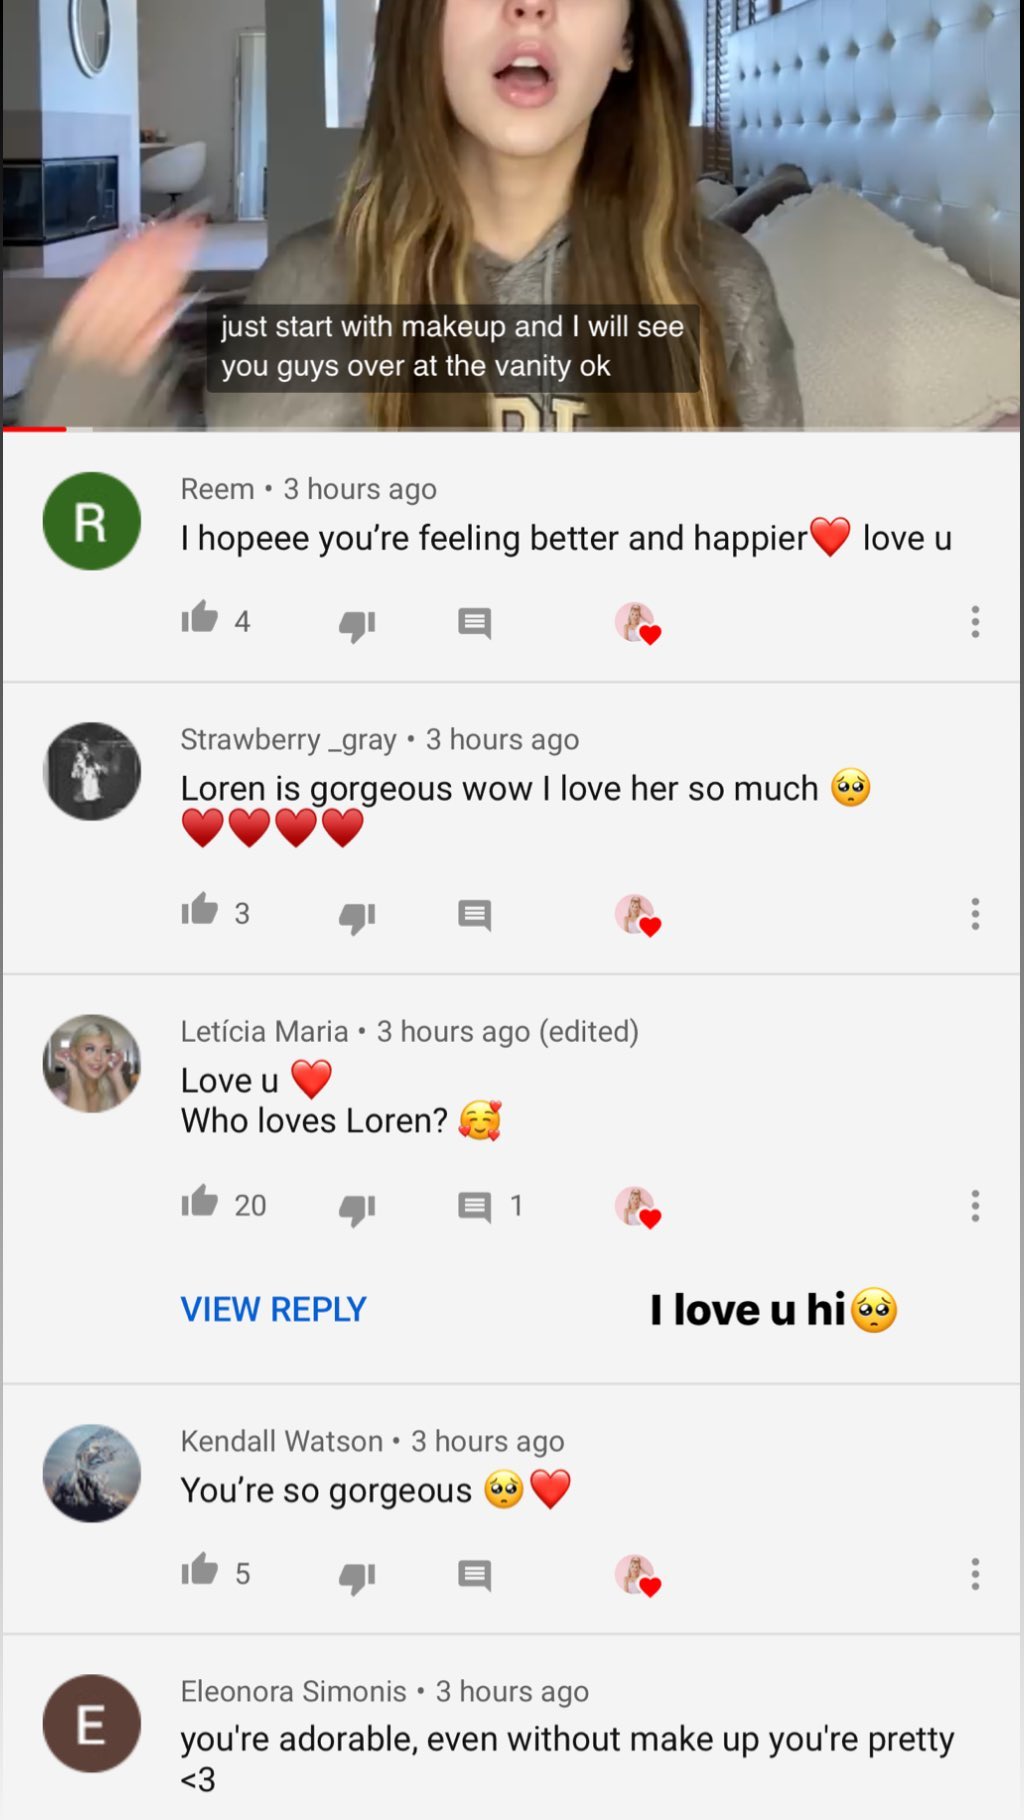Click VIEW REPLY under Letícia Maria's comment
1024x1820 pixels.
pos(273,1309)
